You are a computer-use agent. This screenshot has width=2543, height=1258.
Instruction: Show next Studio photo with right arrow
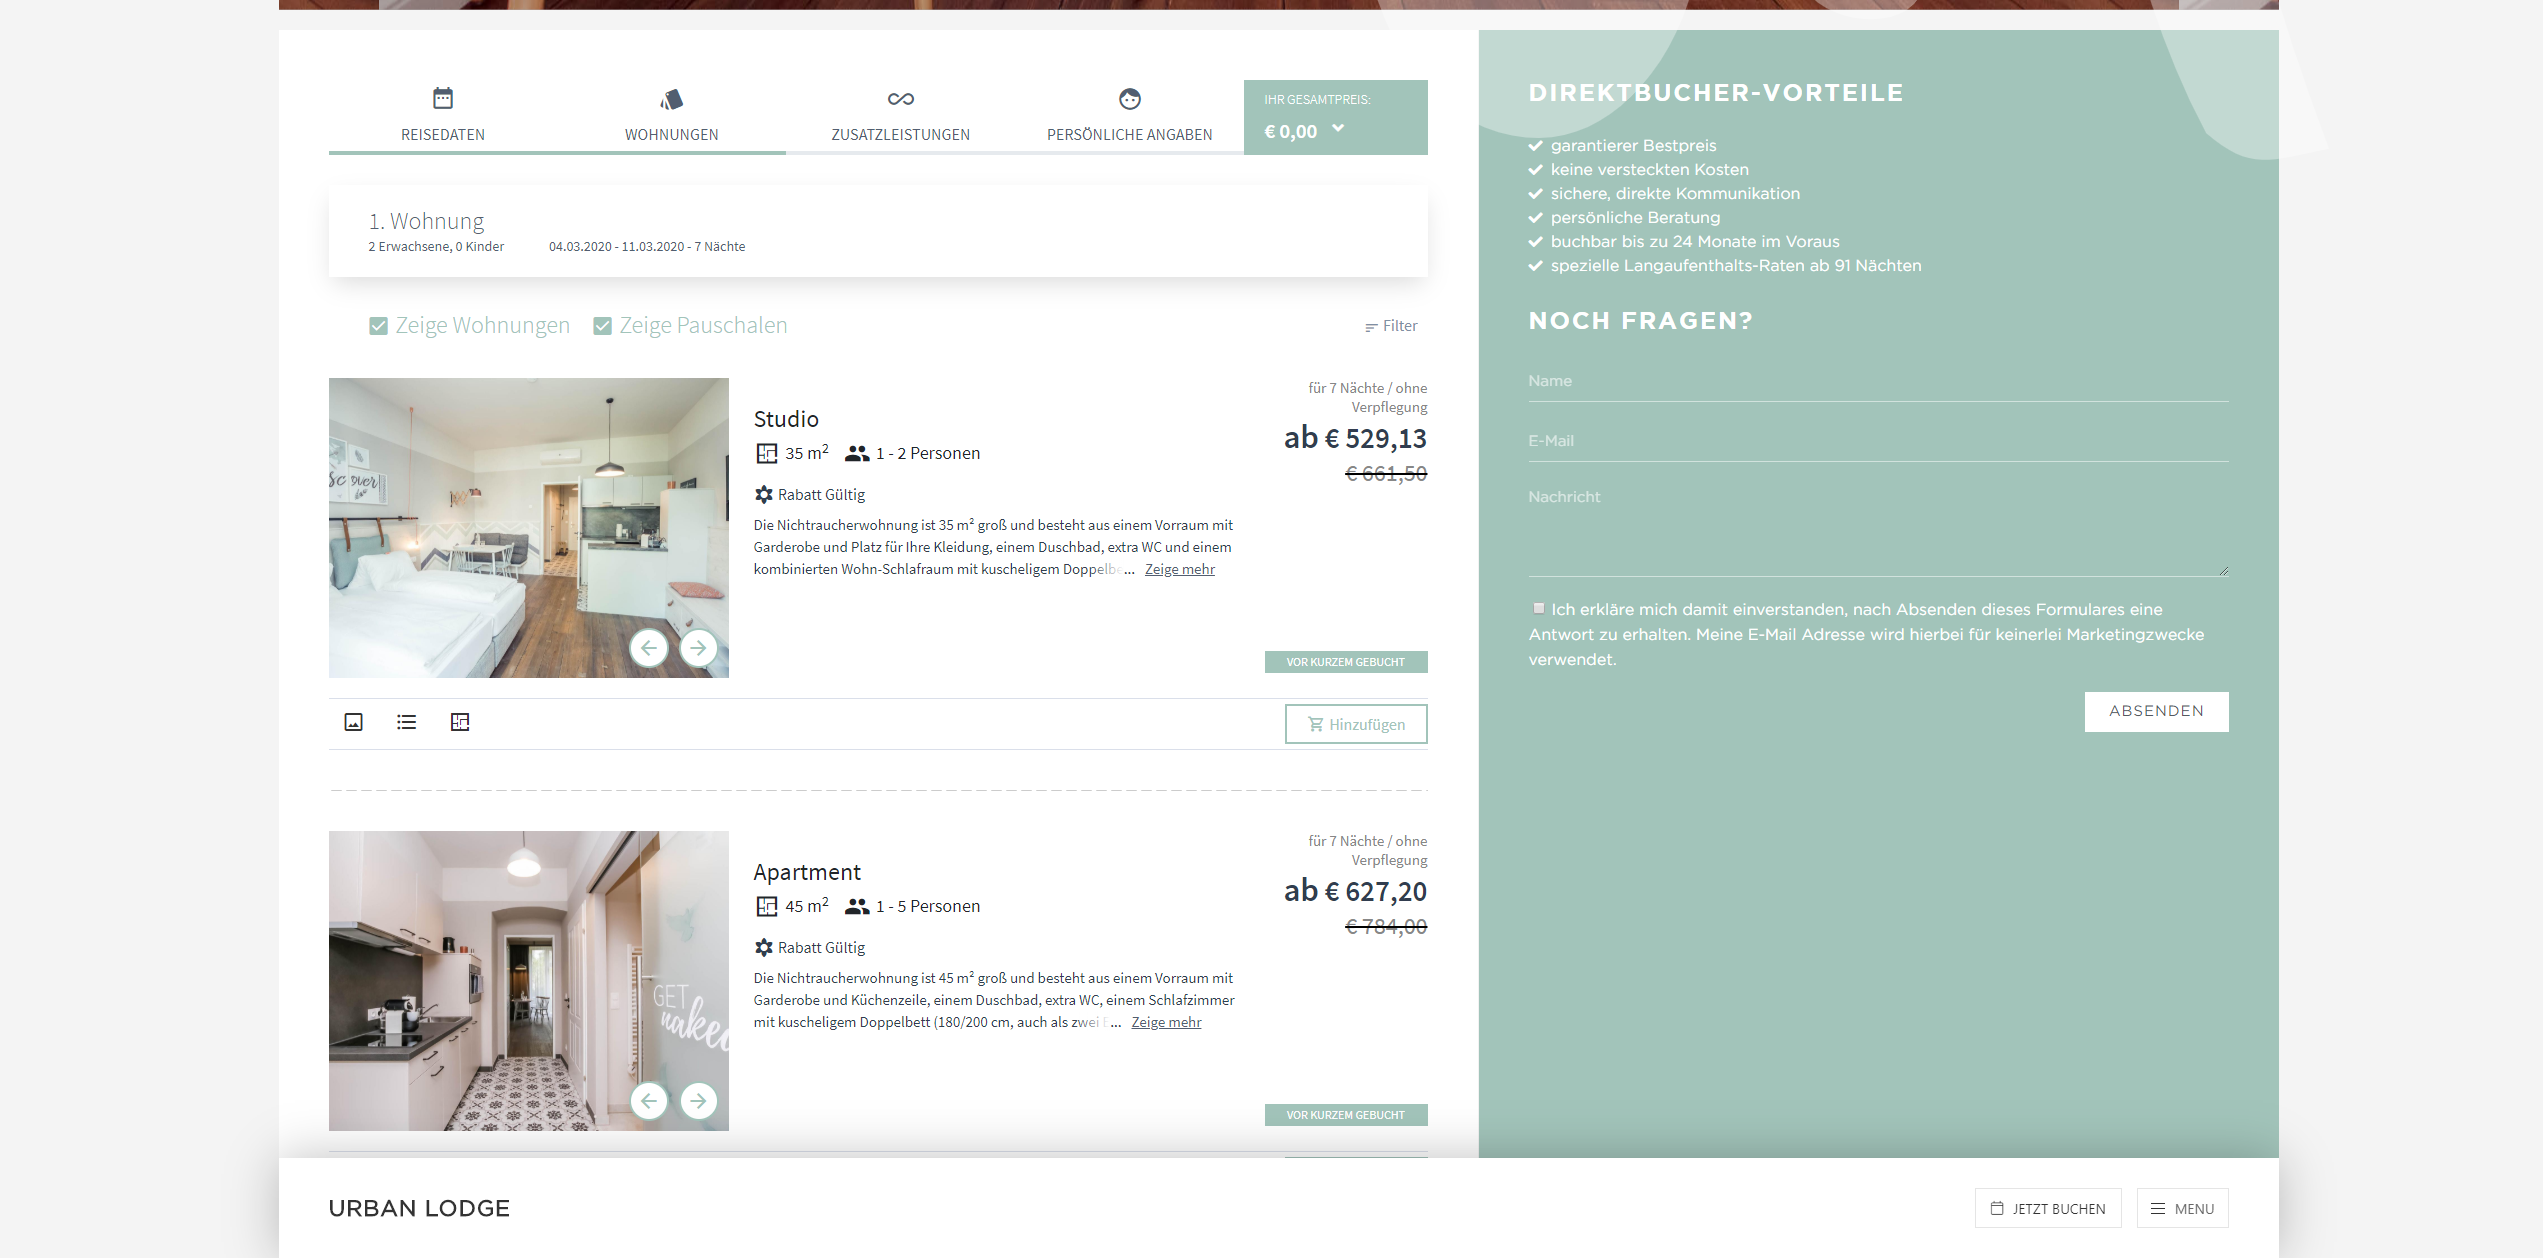point(698,648)
